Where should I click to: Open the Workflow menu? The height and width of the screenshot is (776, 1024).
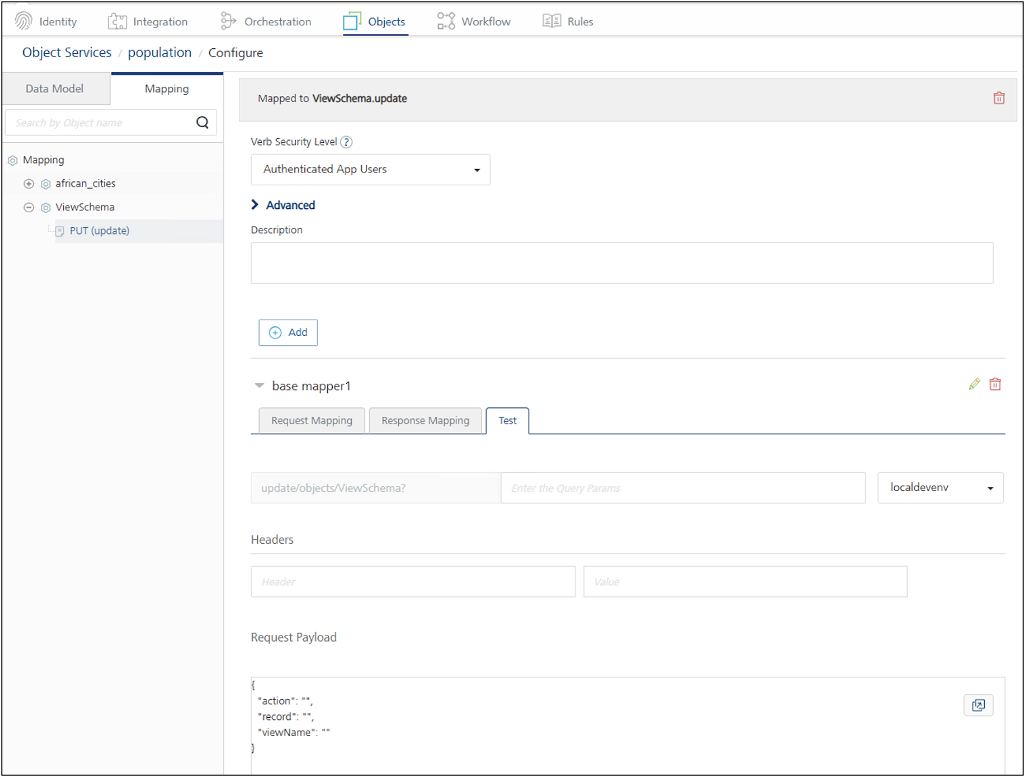pos(473,22)
